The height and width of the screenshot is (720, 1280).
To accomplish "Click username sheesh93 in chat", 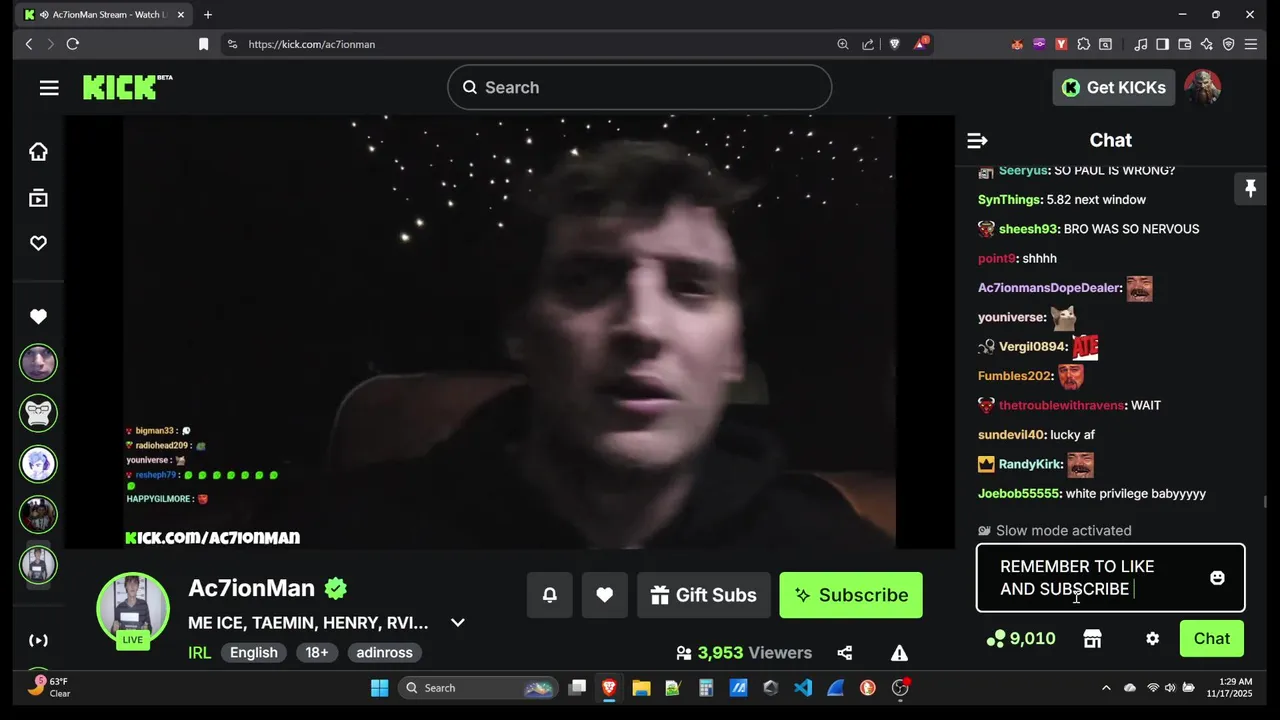I will click(x=1029, y=229).
